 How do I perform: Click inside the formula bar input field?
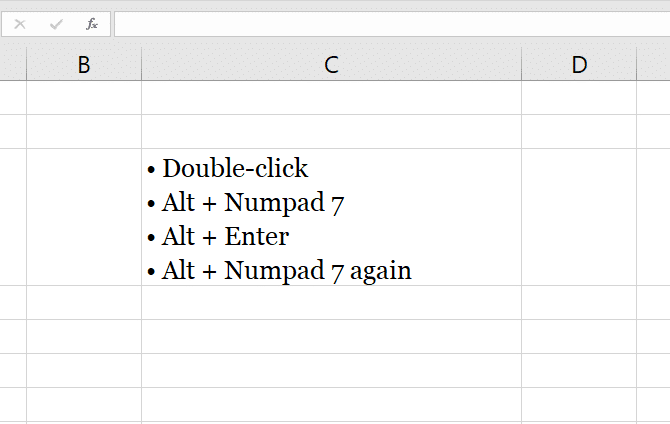pyautogui.click(x=392, y=24)
